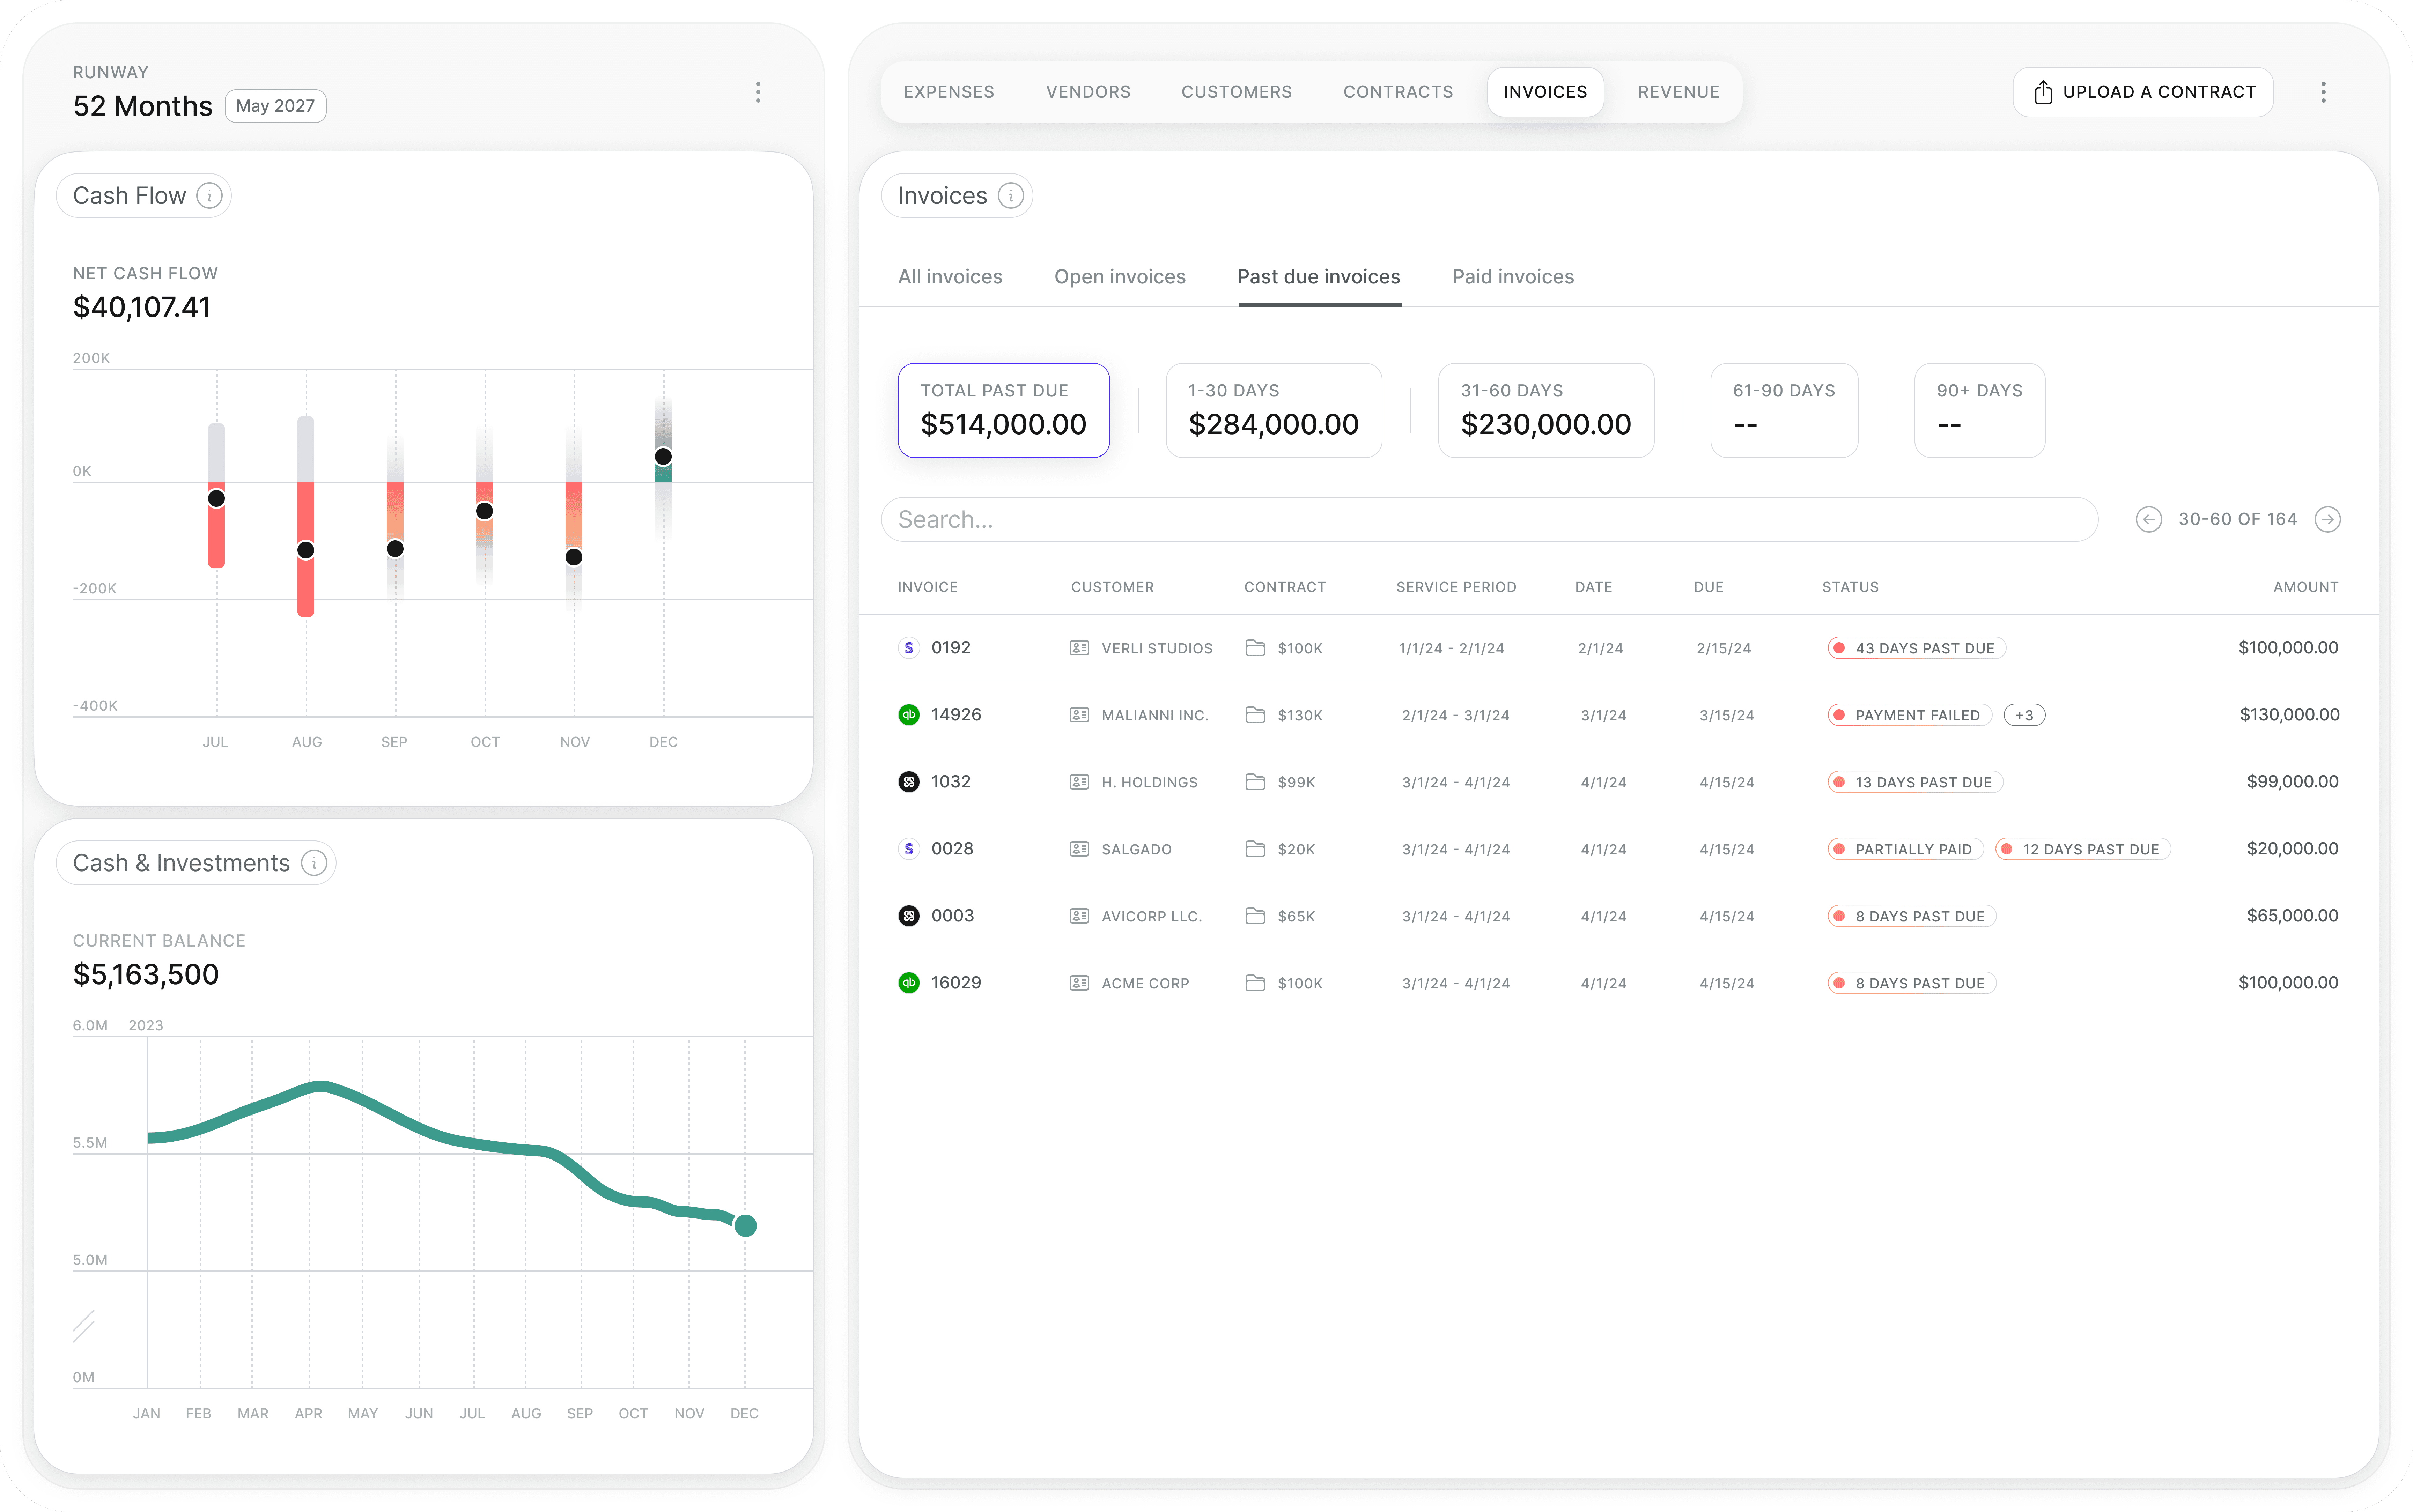Click customer card icon beside Salgado

tap(1079, 849)
